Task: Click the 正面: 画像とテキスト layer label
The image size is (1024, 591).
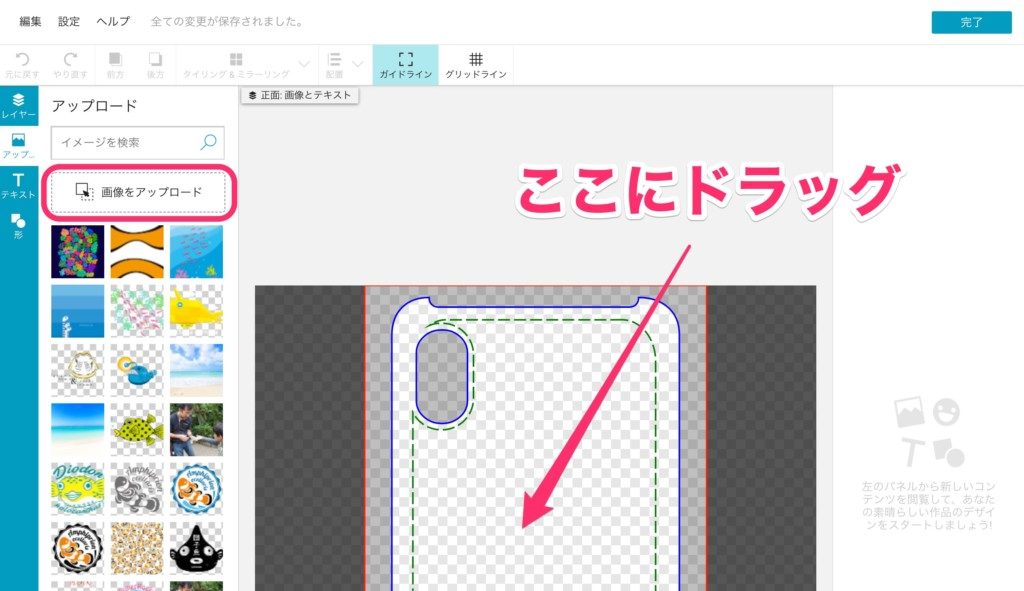Action: [299, 95]
